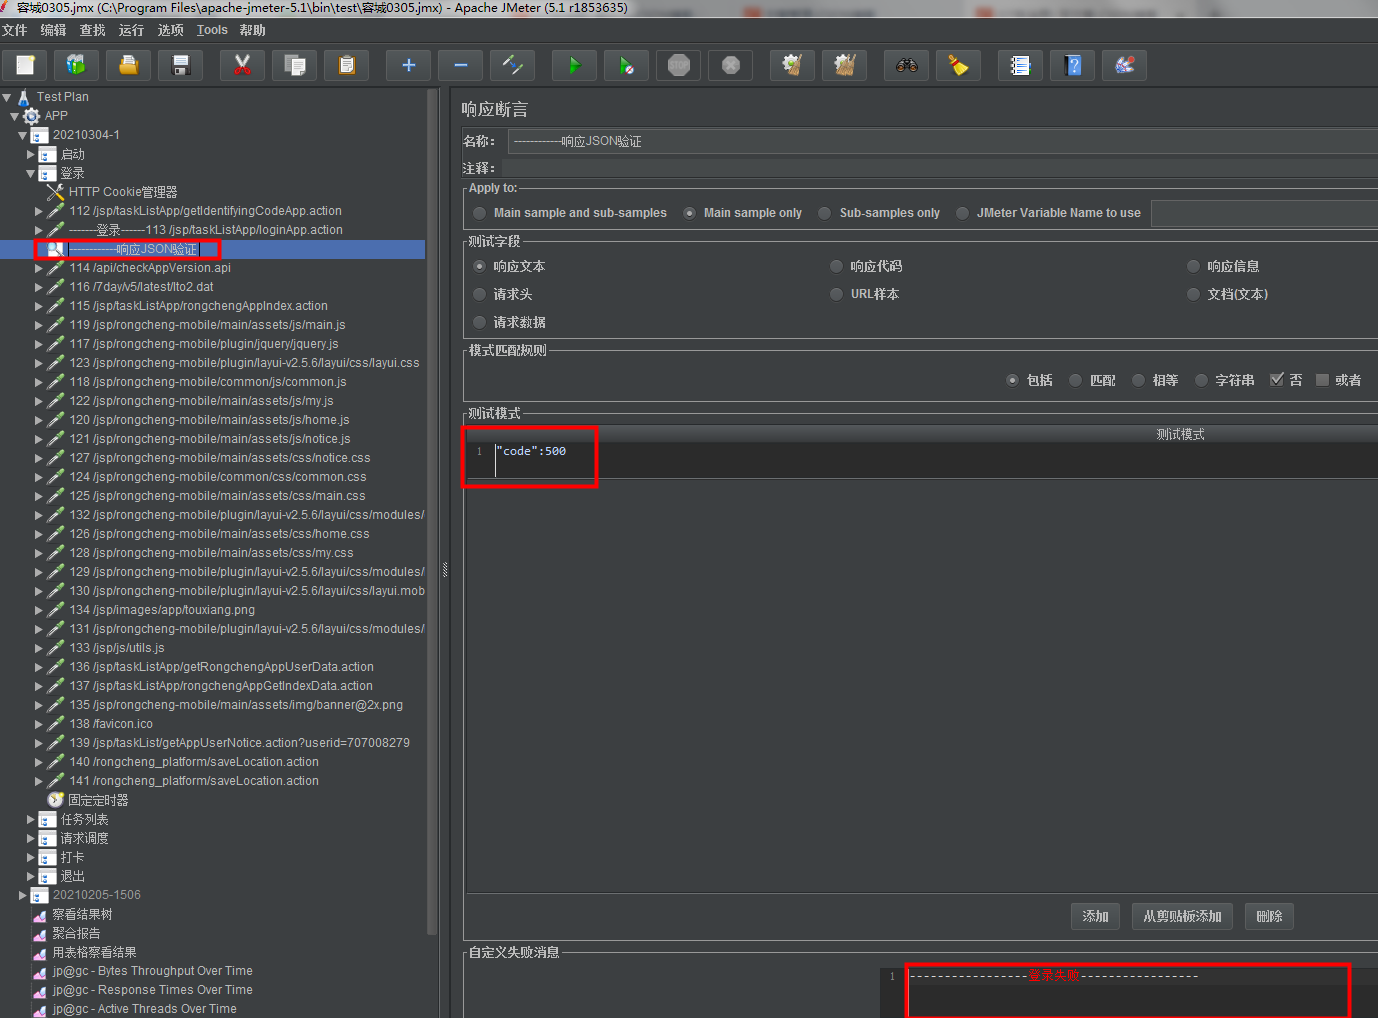Expand the 请求调度 node

click(30, 838)
